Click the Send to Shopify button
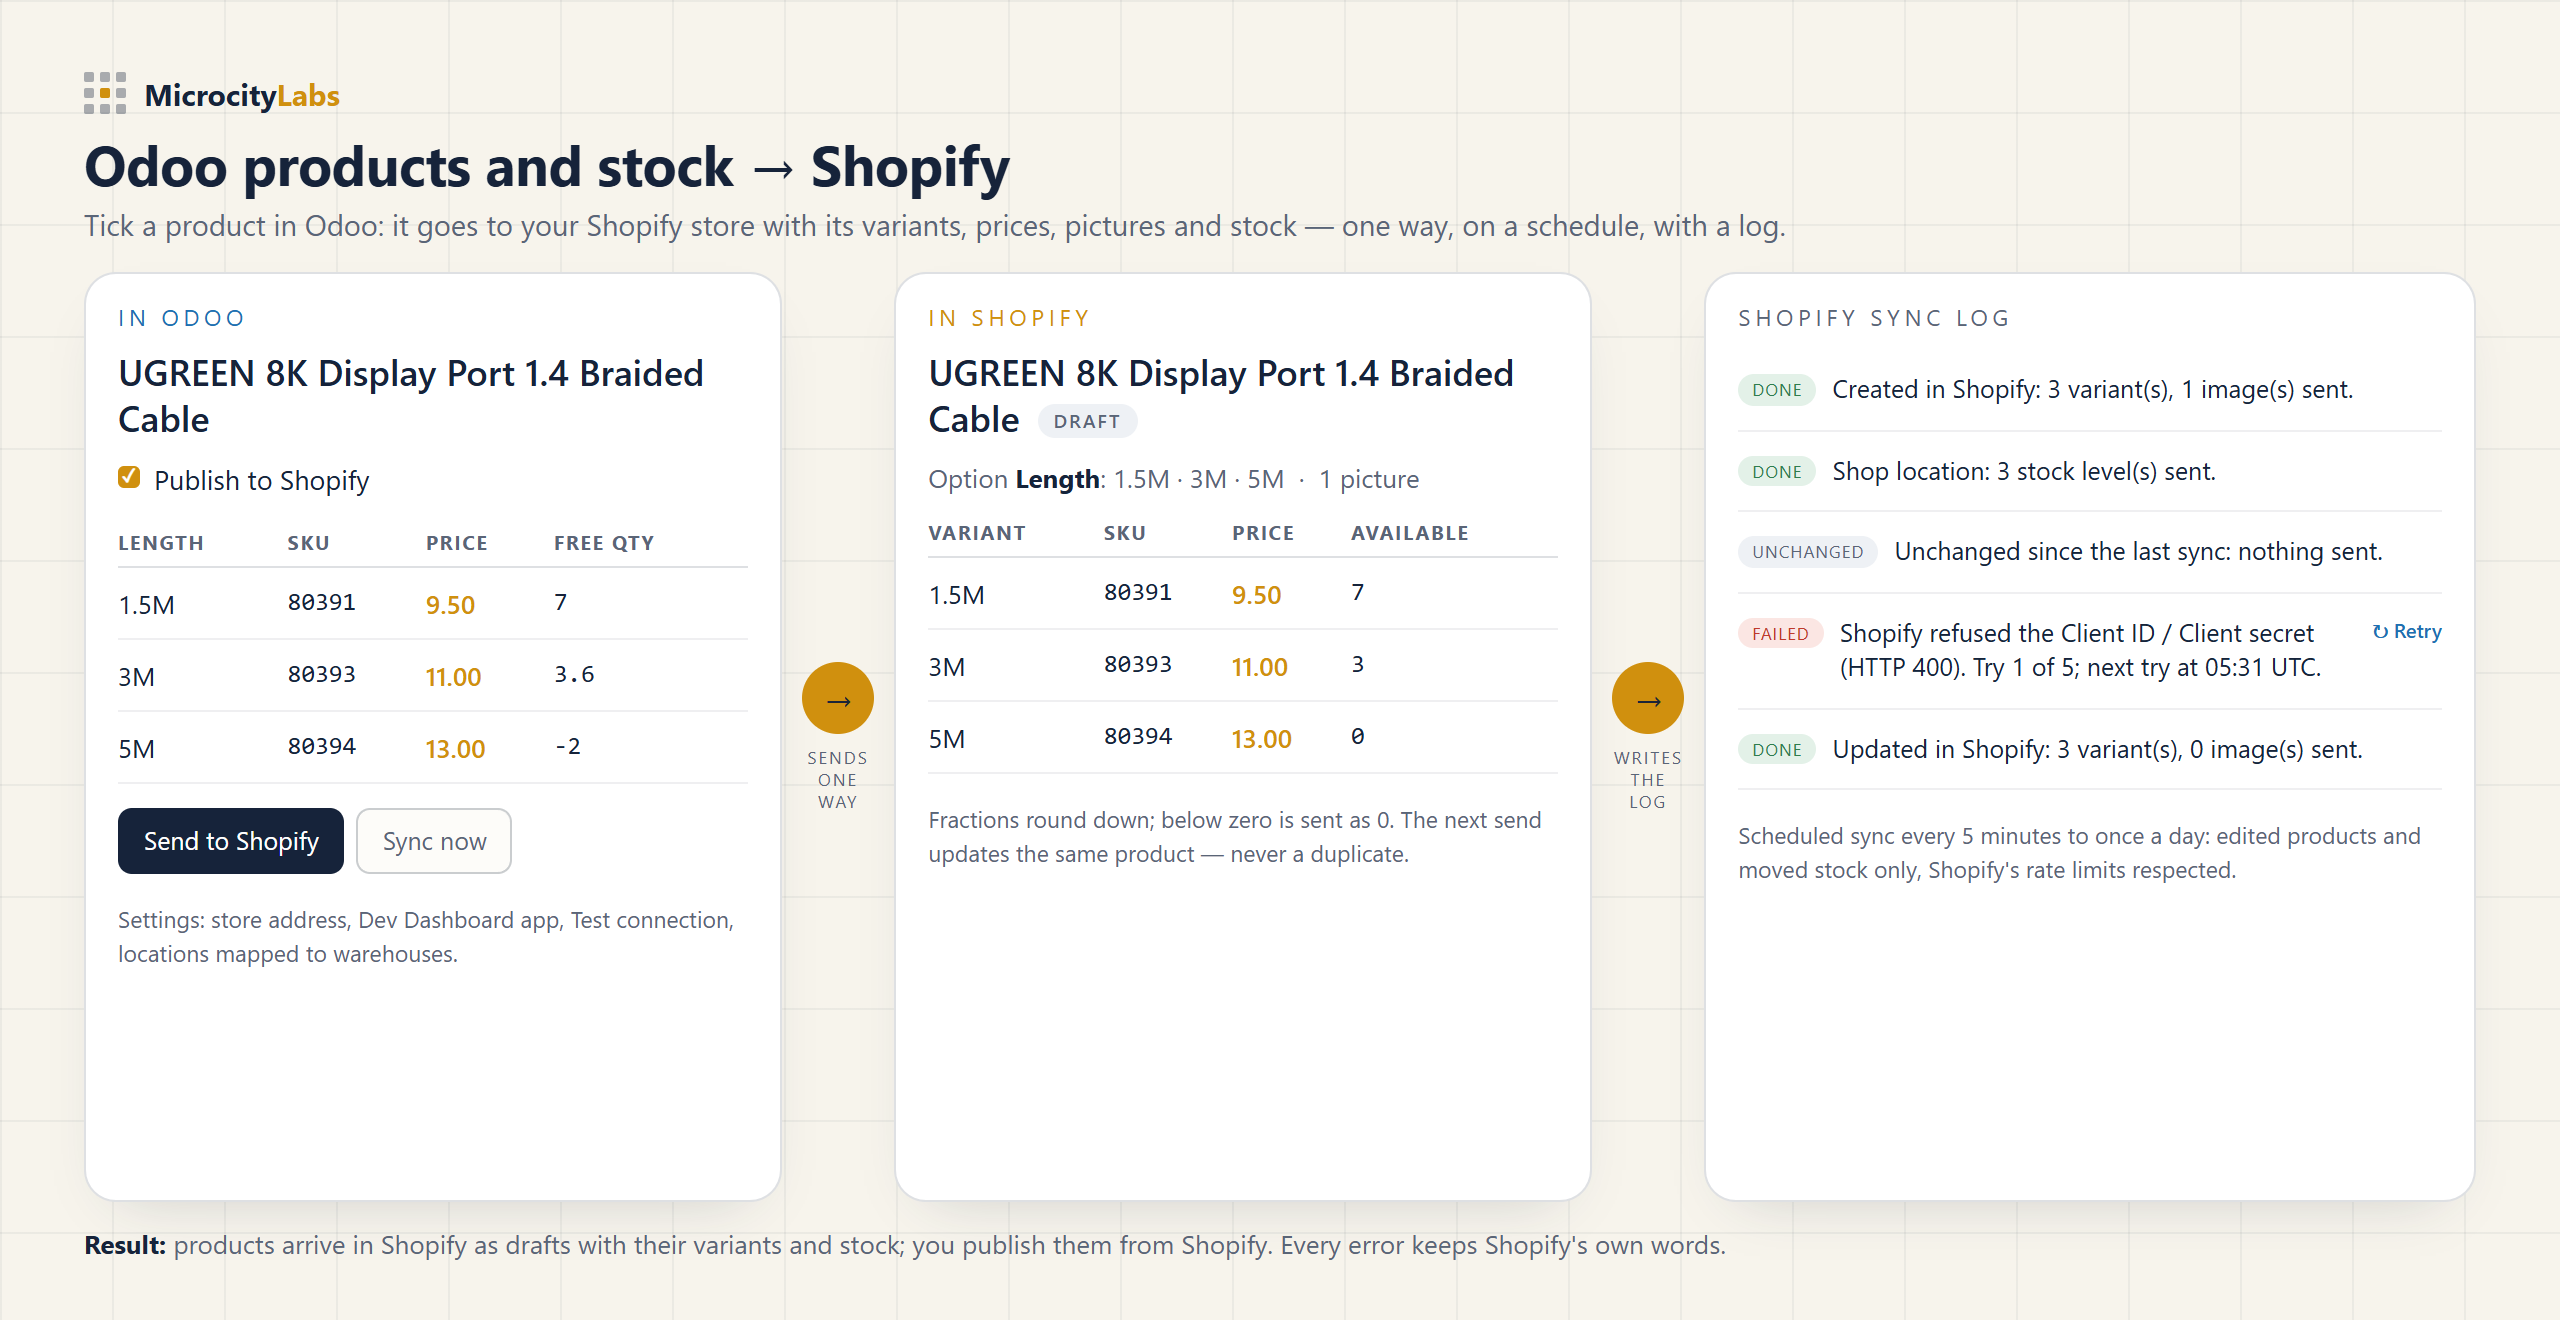This screenshot has height=1320, width=2560. pos(231,841)
